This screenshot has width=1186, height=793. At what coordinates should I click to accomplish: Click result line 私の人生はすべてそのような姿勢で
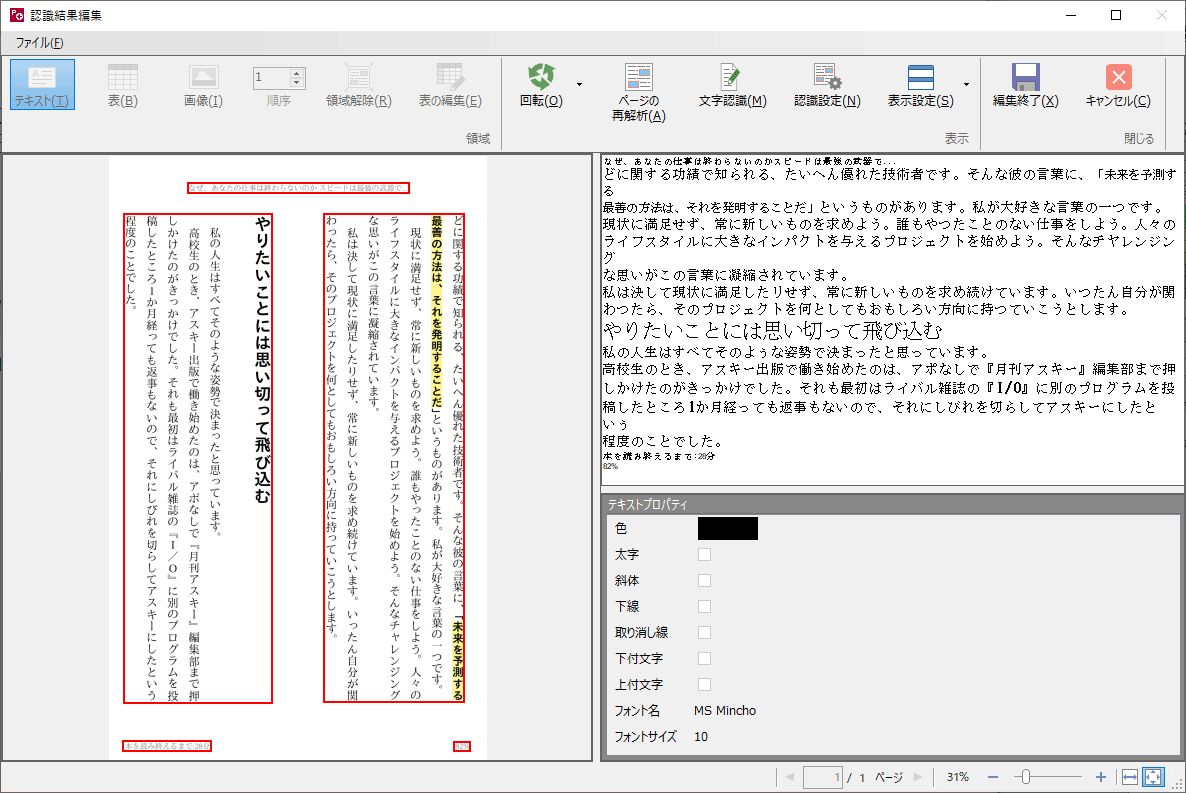(x=796, y=352)
